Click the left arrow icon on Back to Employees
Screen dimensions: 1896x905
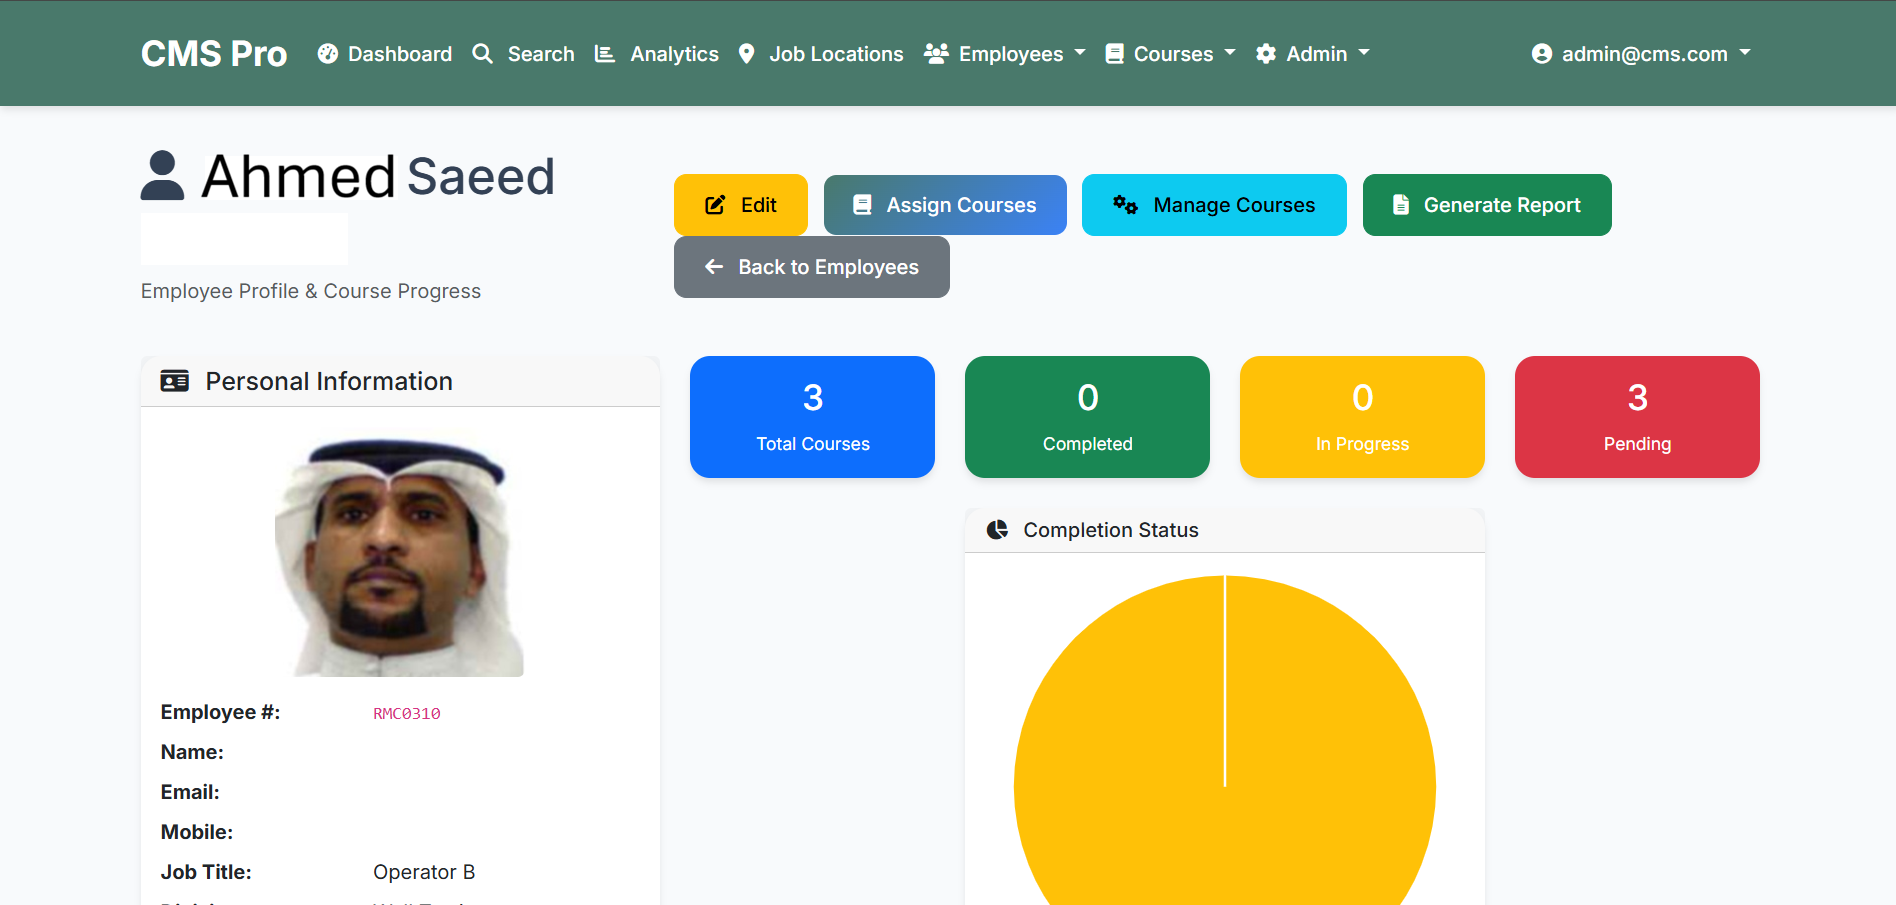(714, 267)
